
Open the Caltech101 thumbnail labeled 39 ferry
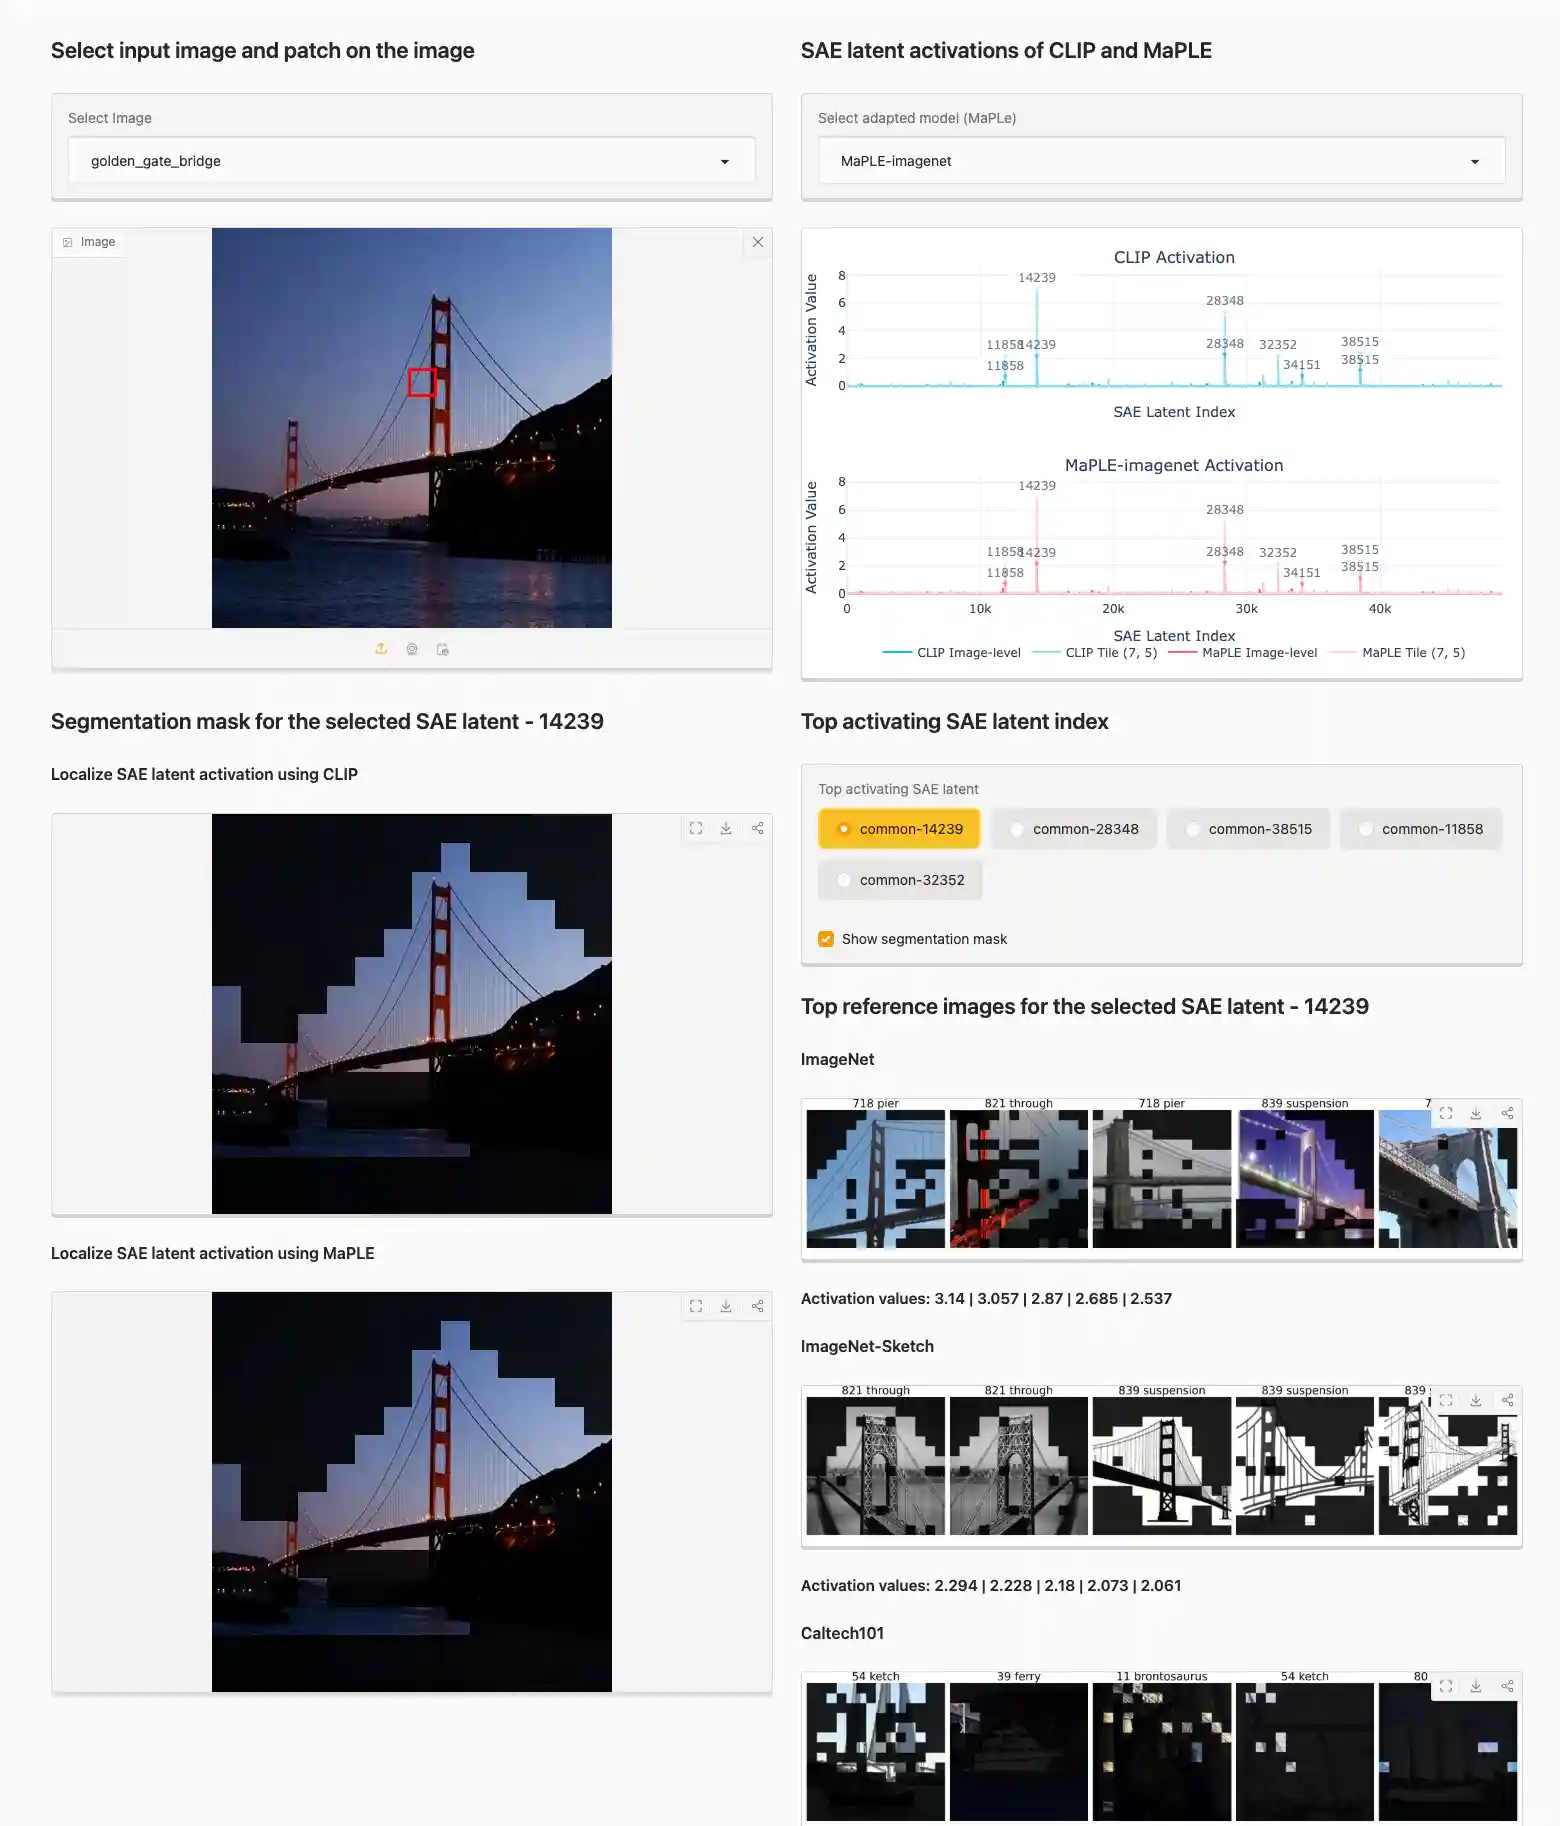(x=1019, y=1752)
